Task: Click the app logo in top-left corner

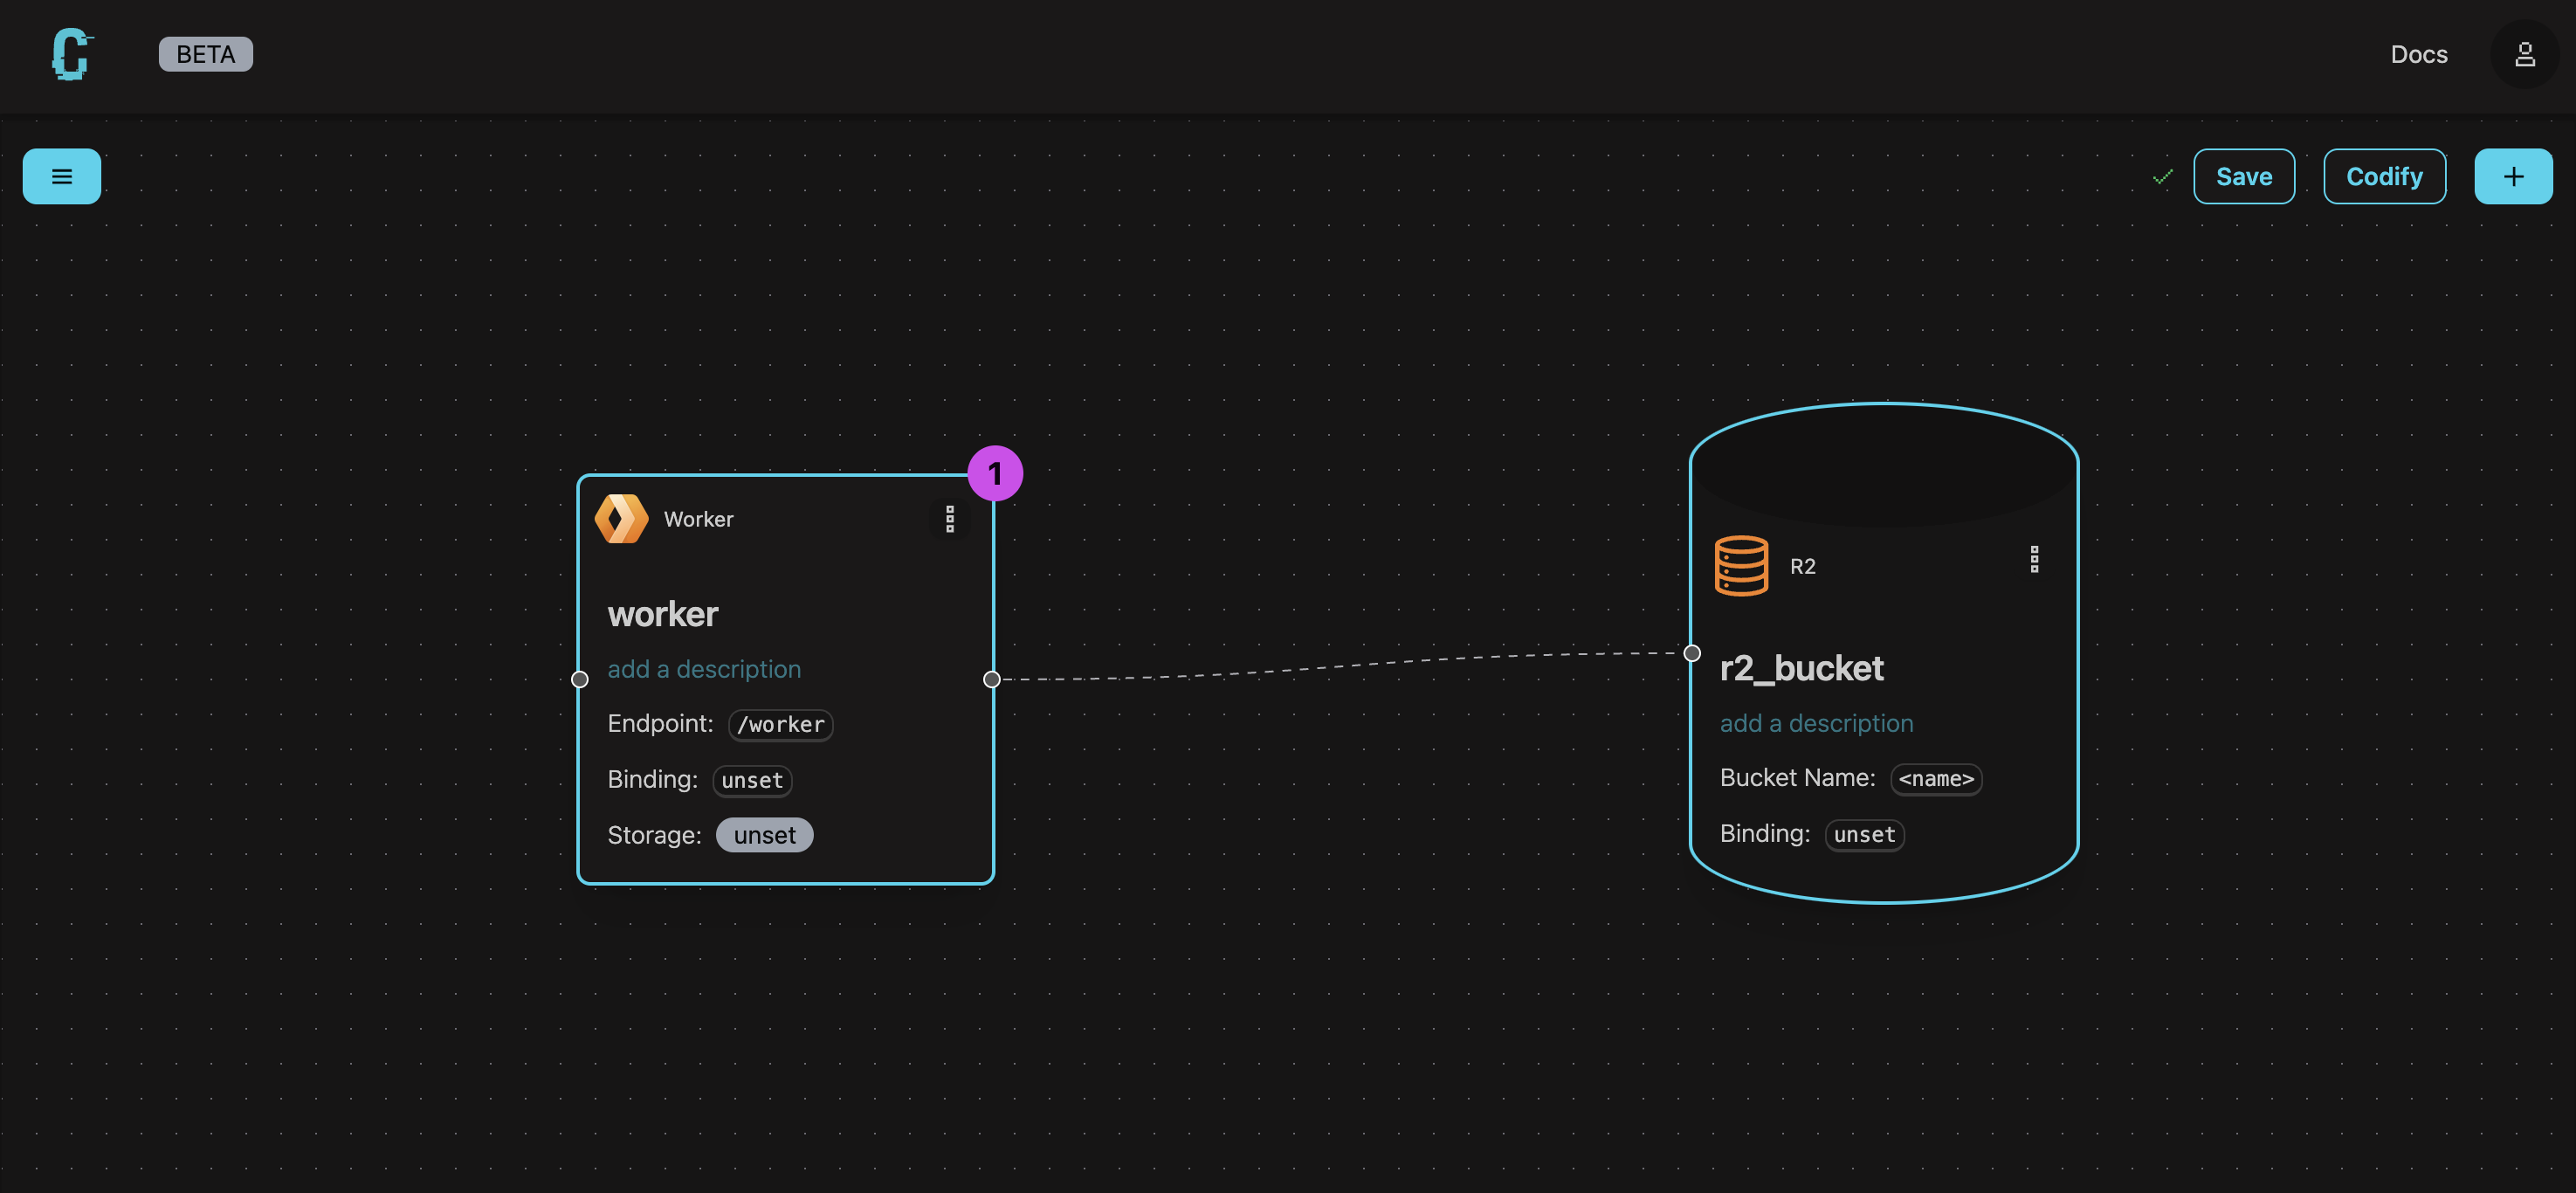Action: click(x=68, y=55)
